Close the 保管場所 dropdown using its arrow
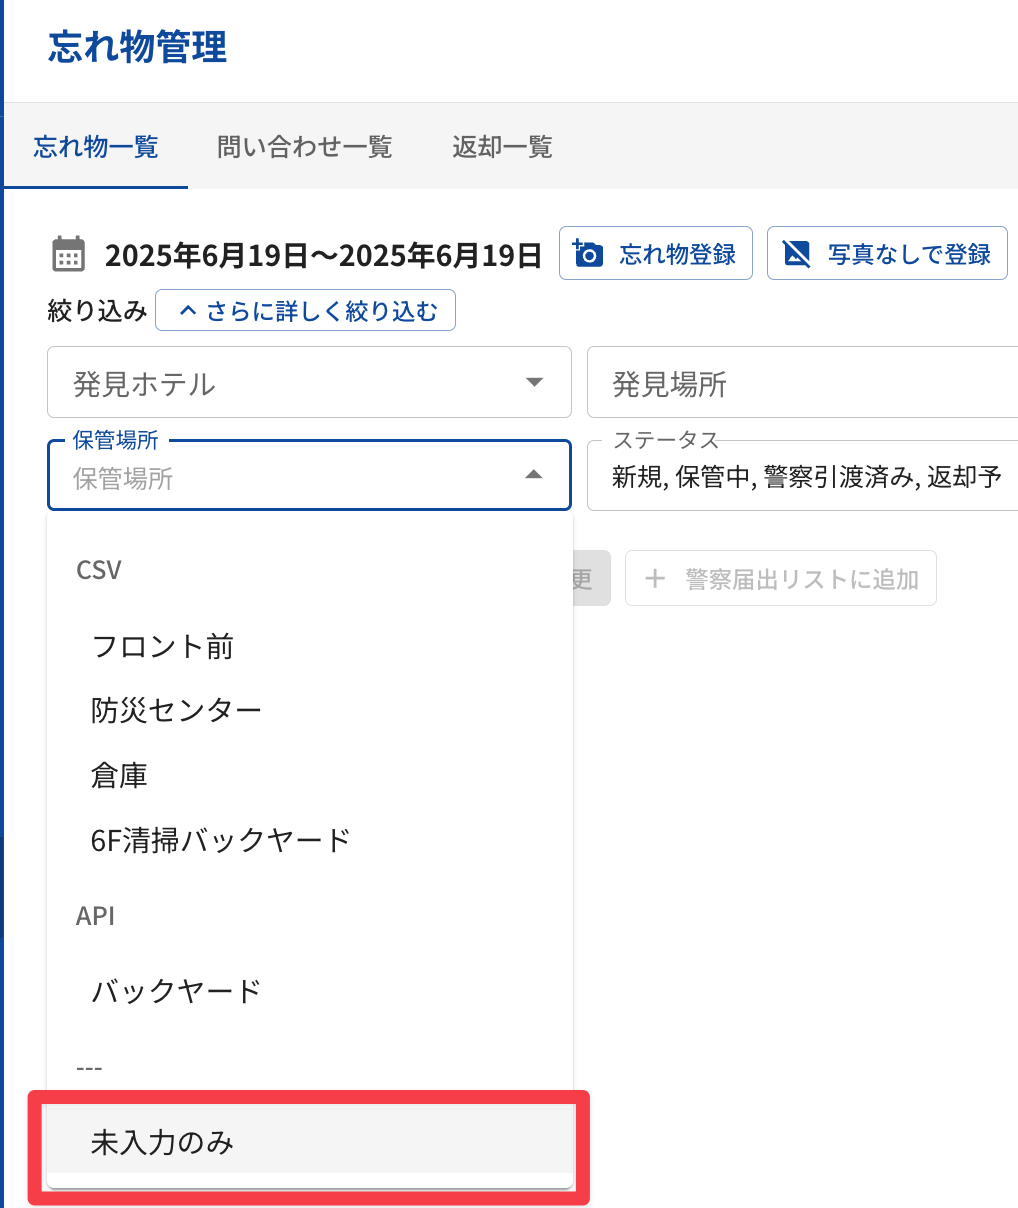The width and height of the screenshot is (1018, 1208). [534, 475]
